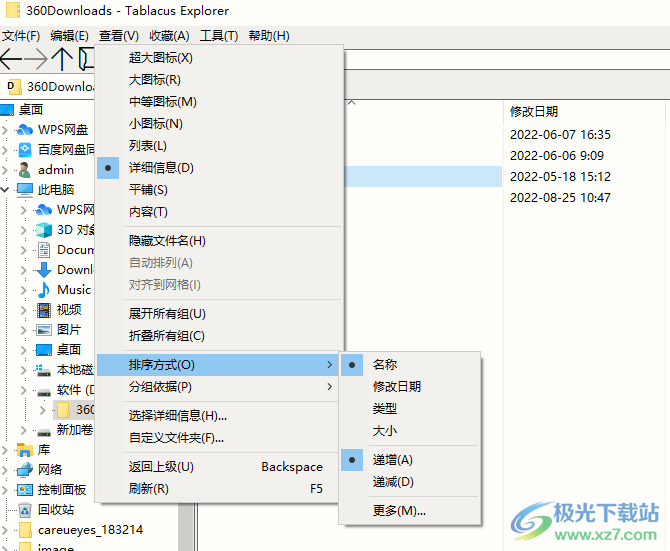Viewport: 670px width, 551px height.
Task: Sort by 大小 in submenu
Action: pos(410,431)
